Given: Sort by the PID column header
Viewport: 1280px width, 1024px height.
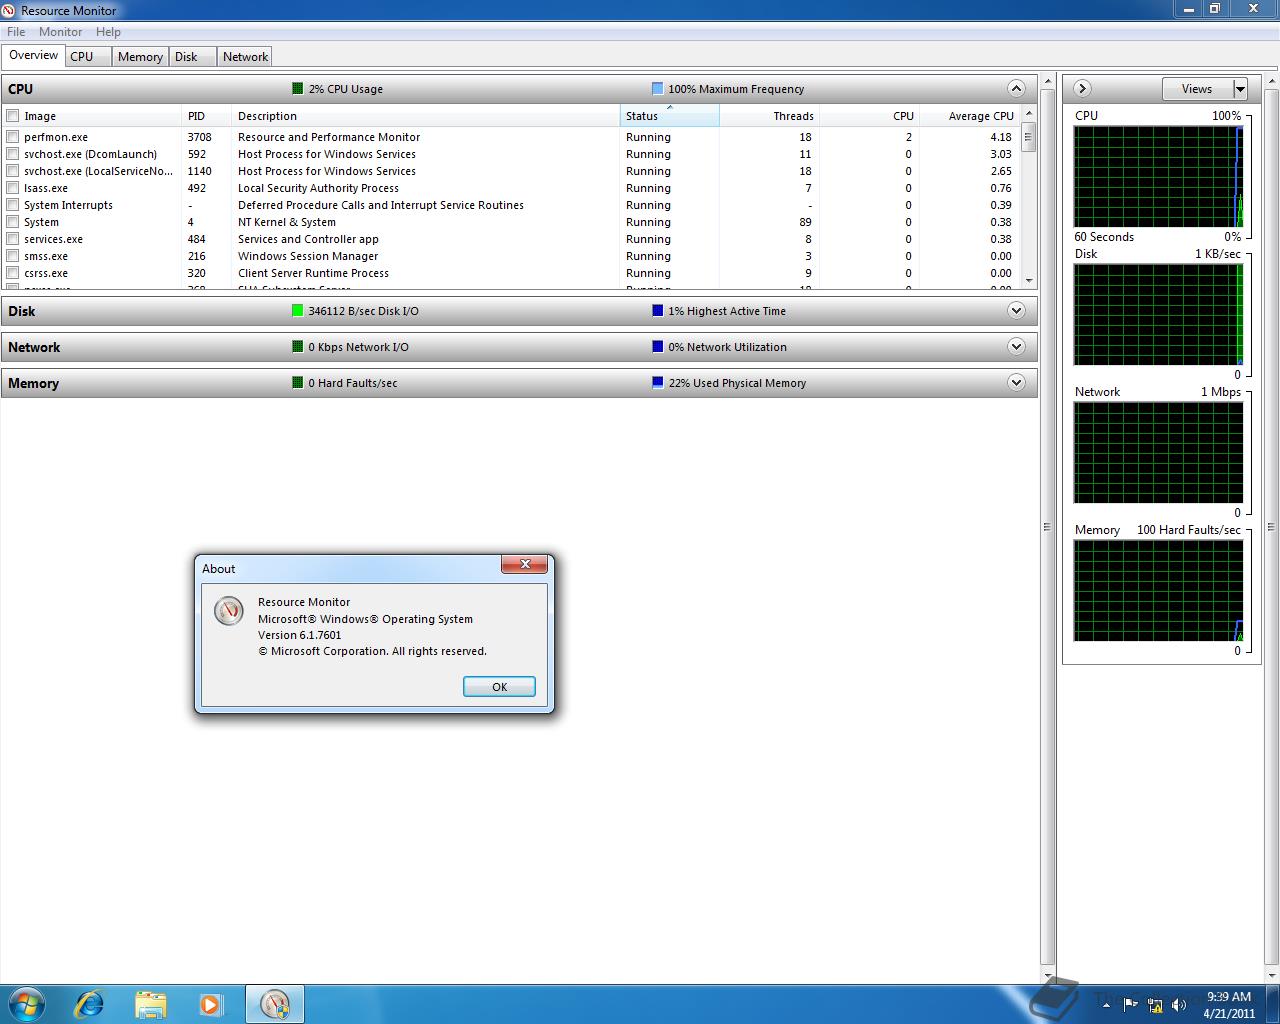Looking at the screenshot, I should click(206, 116).
